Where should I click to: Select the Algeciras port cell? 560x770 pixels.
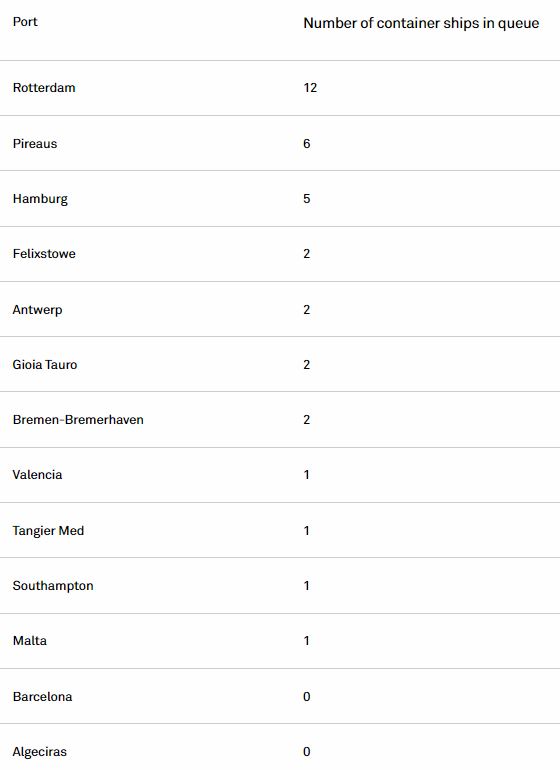[40, 752]
